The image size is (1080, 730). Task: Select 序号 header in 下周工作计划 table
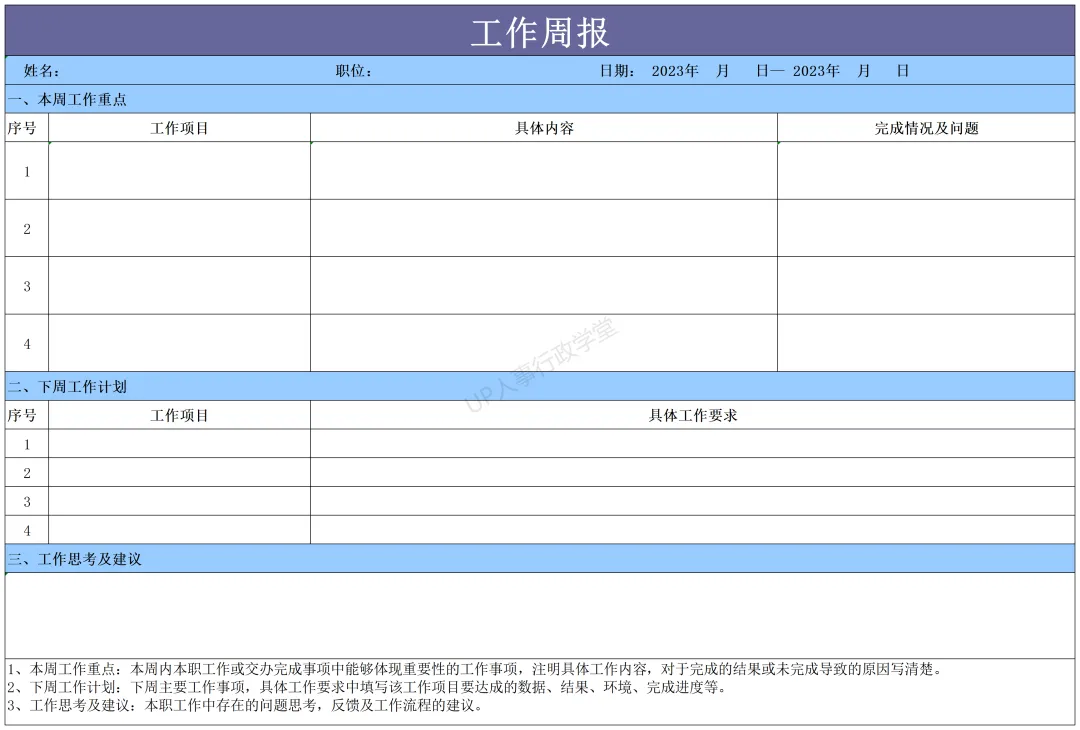27,415
